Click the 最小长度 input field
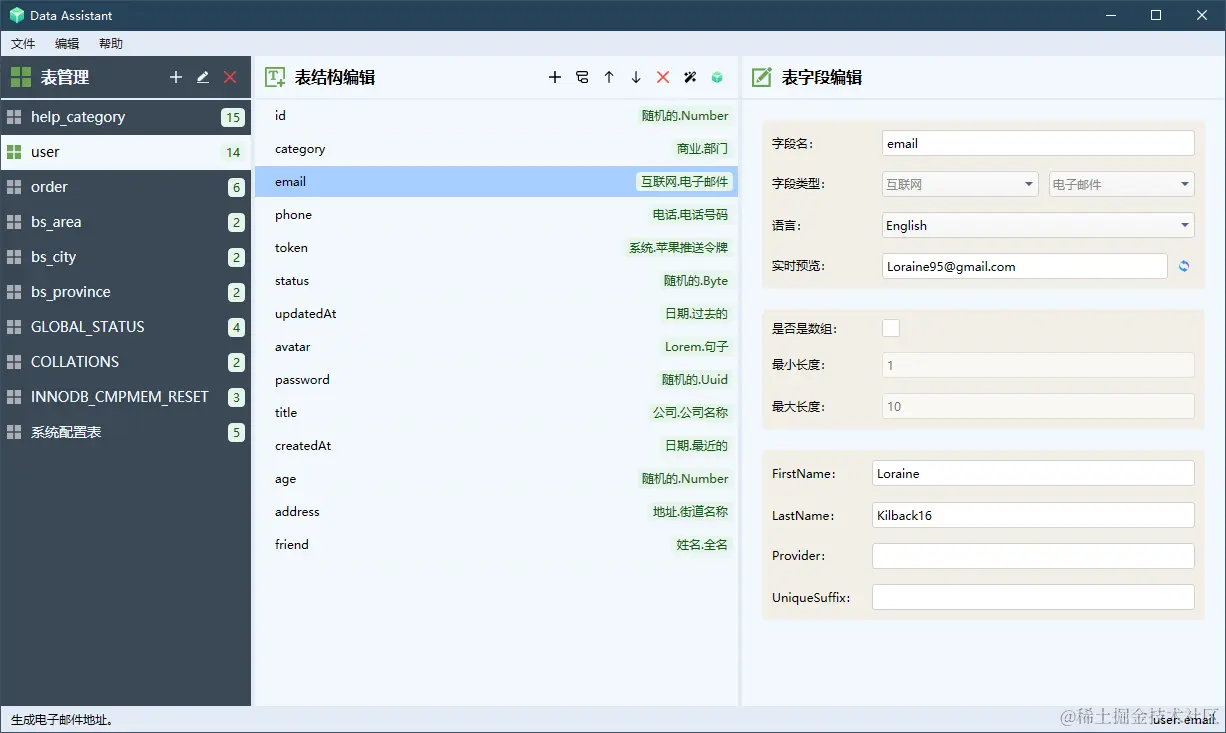Image resolution: width=1226 pixels, height=733 pixels. [x=1038, y=365]
